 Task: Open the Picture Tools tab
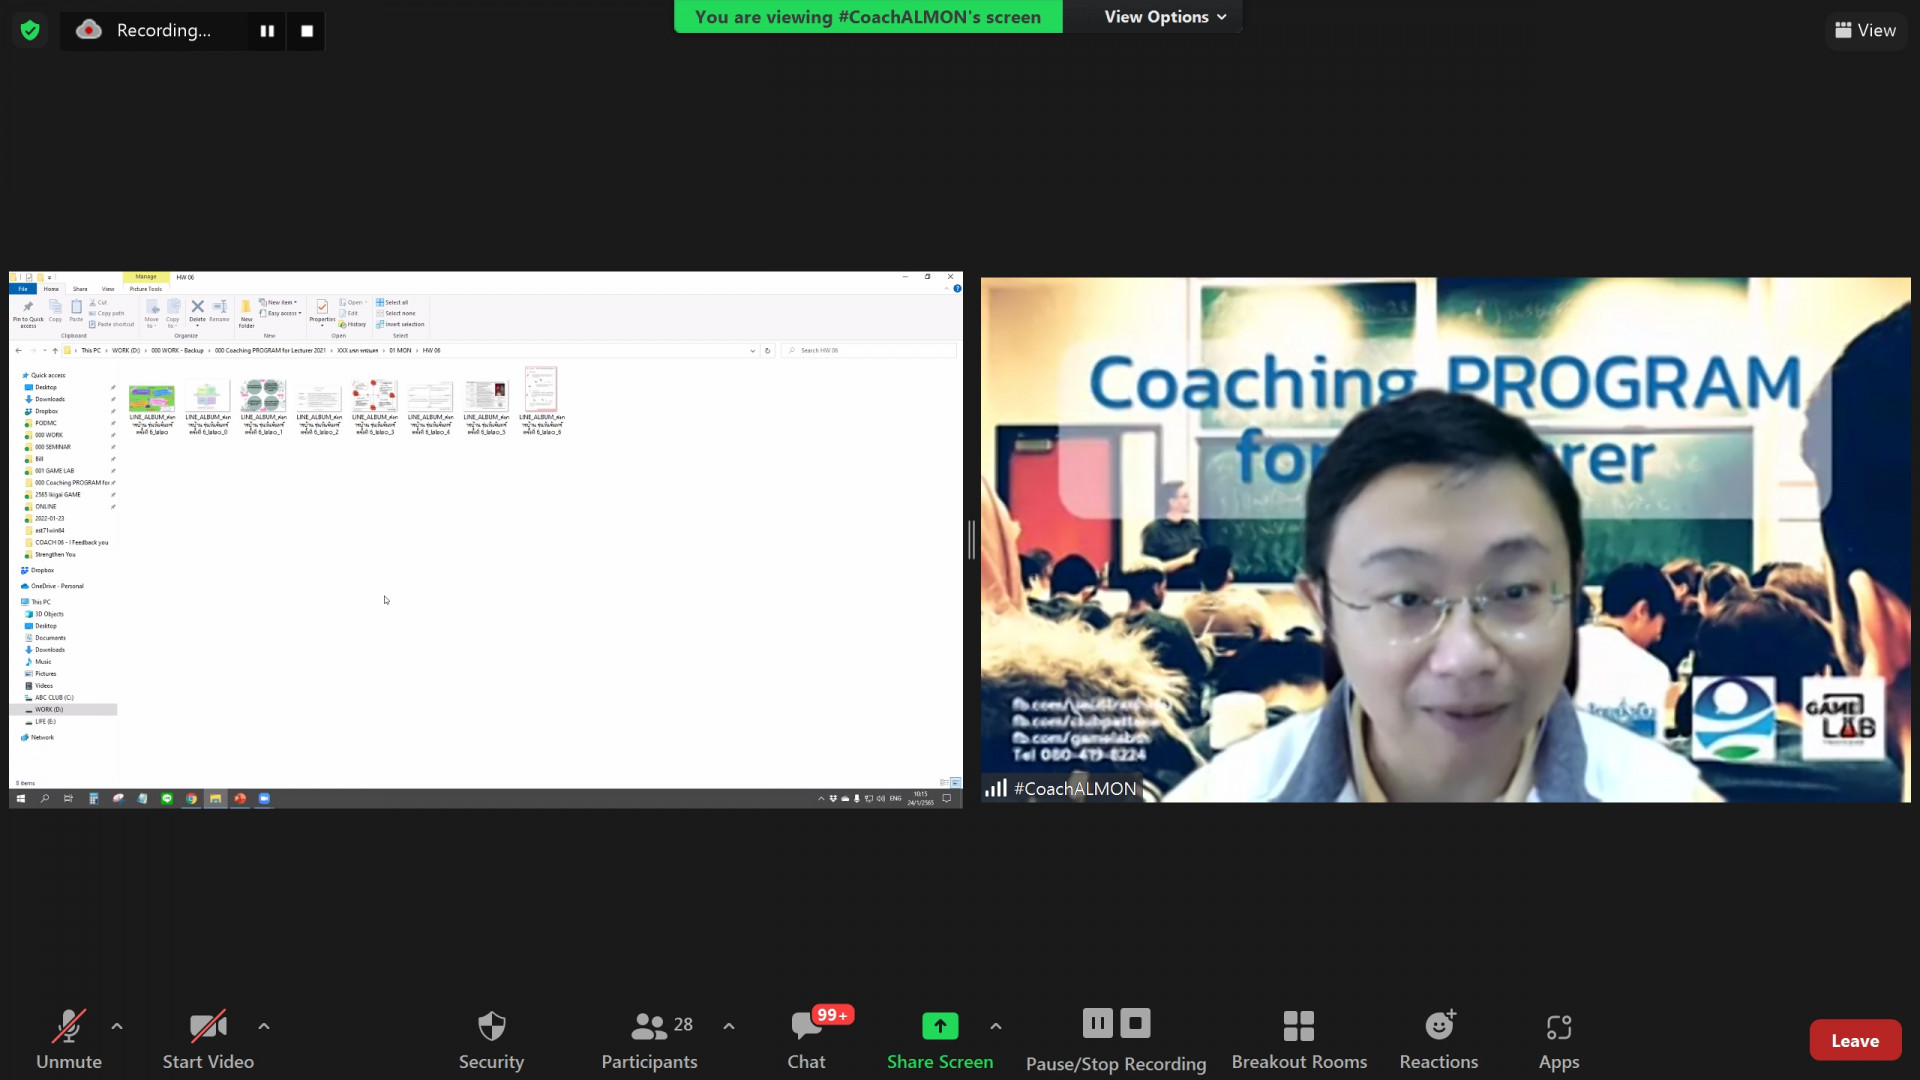click(146, 289)
